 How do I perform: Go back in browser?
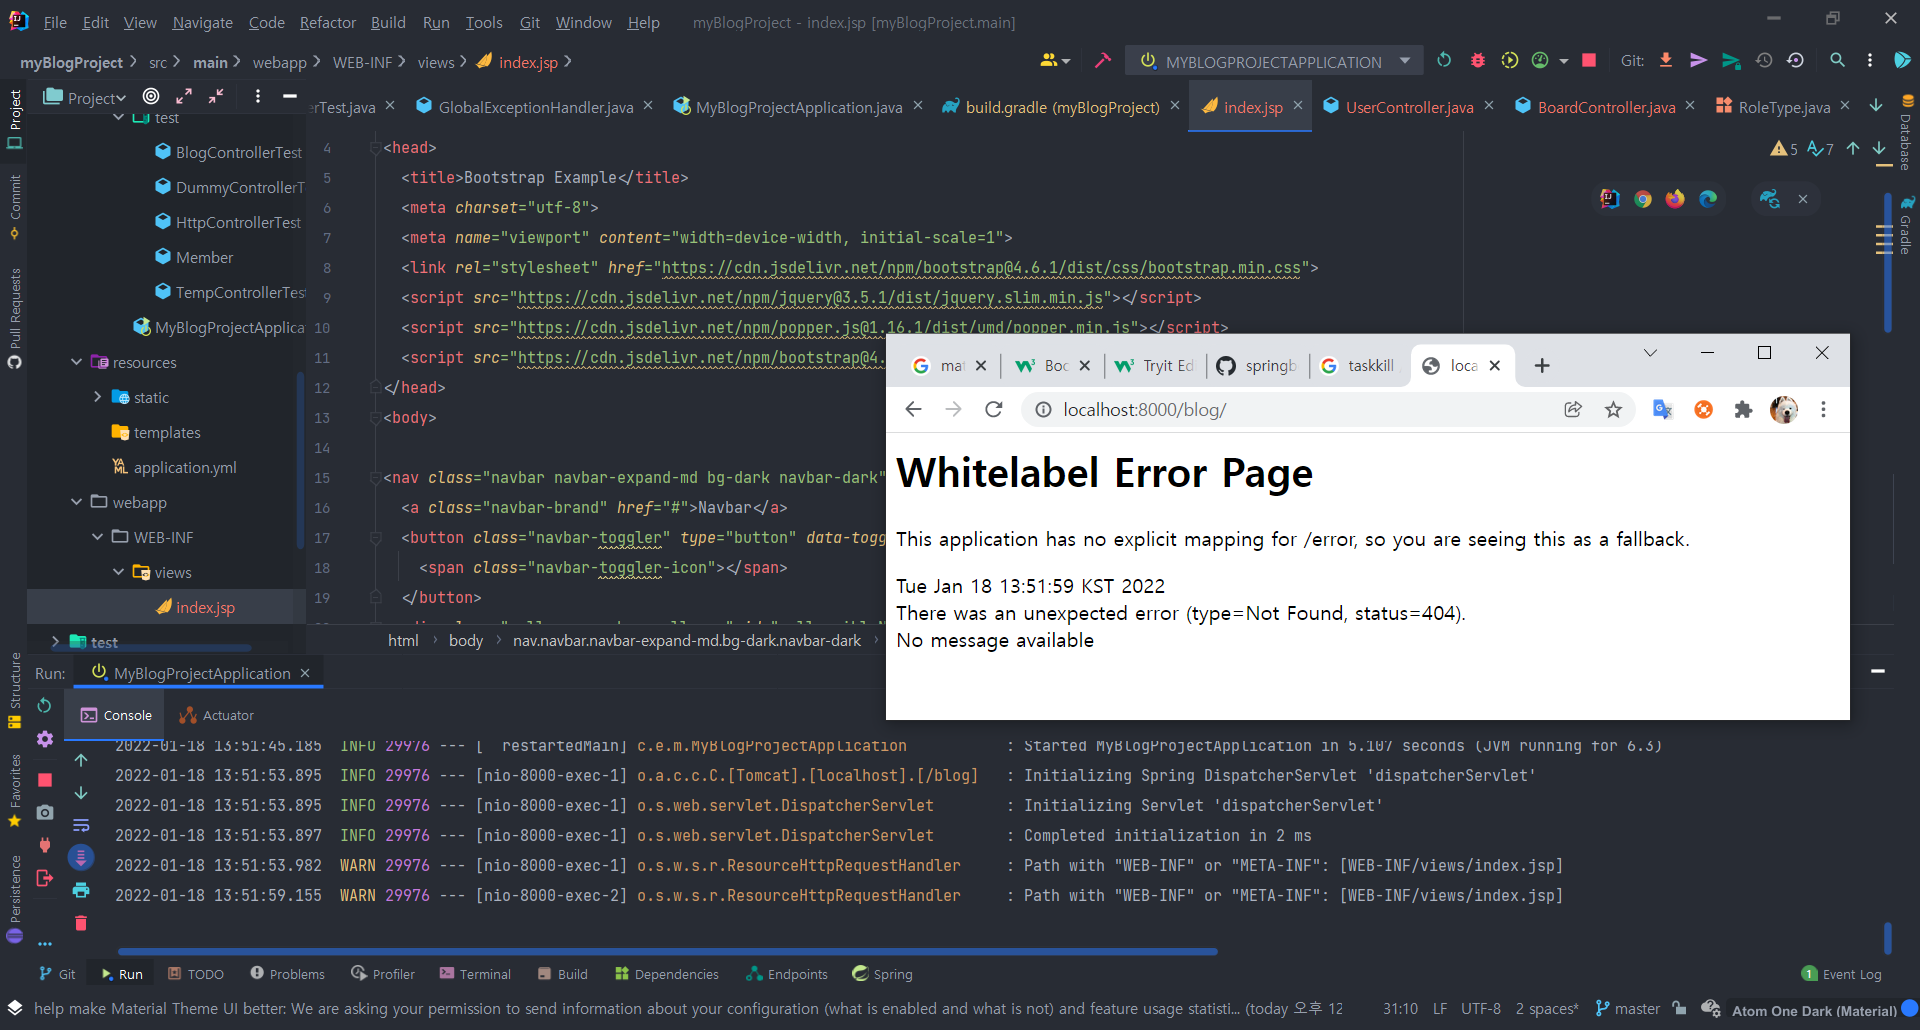click(913, 409)
